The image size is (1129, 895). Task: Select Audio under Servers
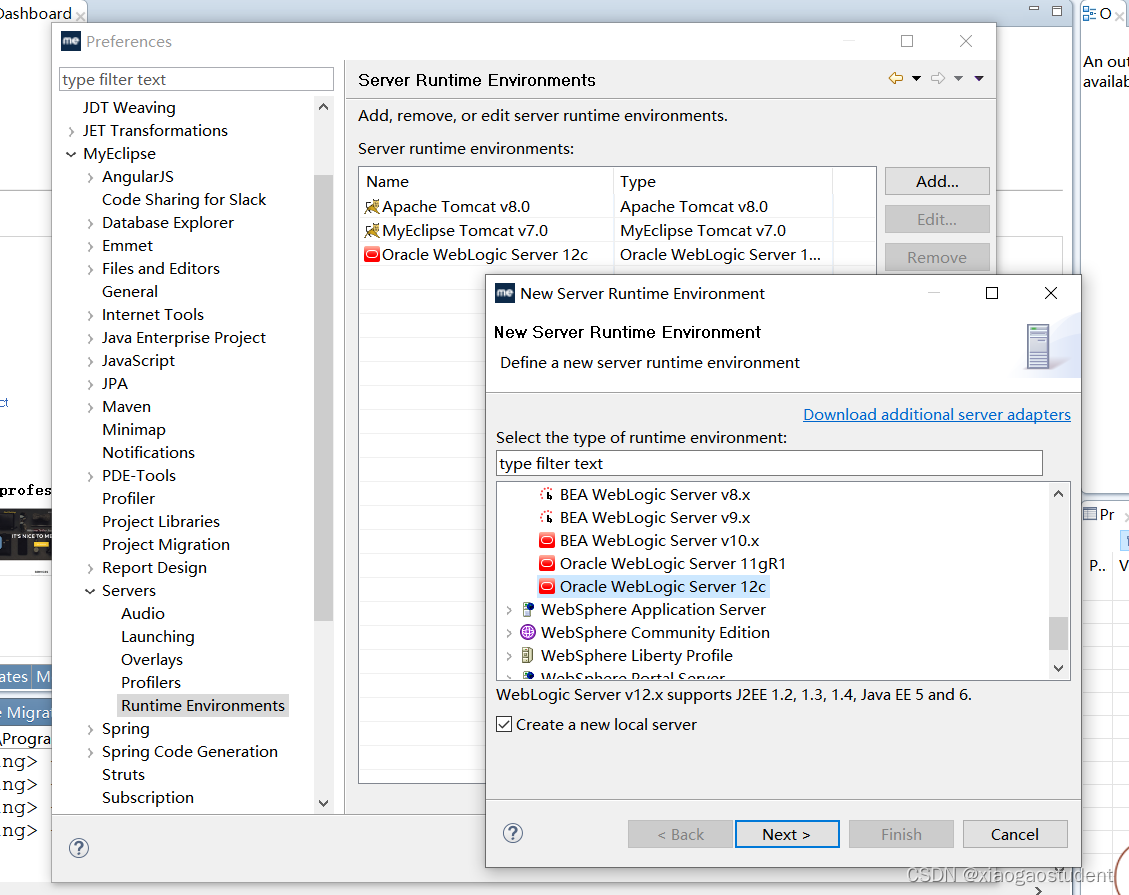coord(143,613)
